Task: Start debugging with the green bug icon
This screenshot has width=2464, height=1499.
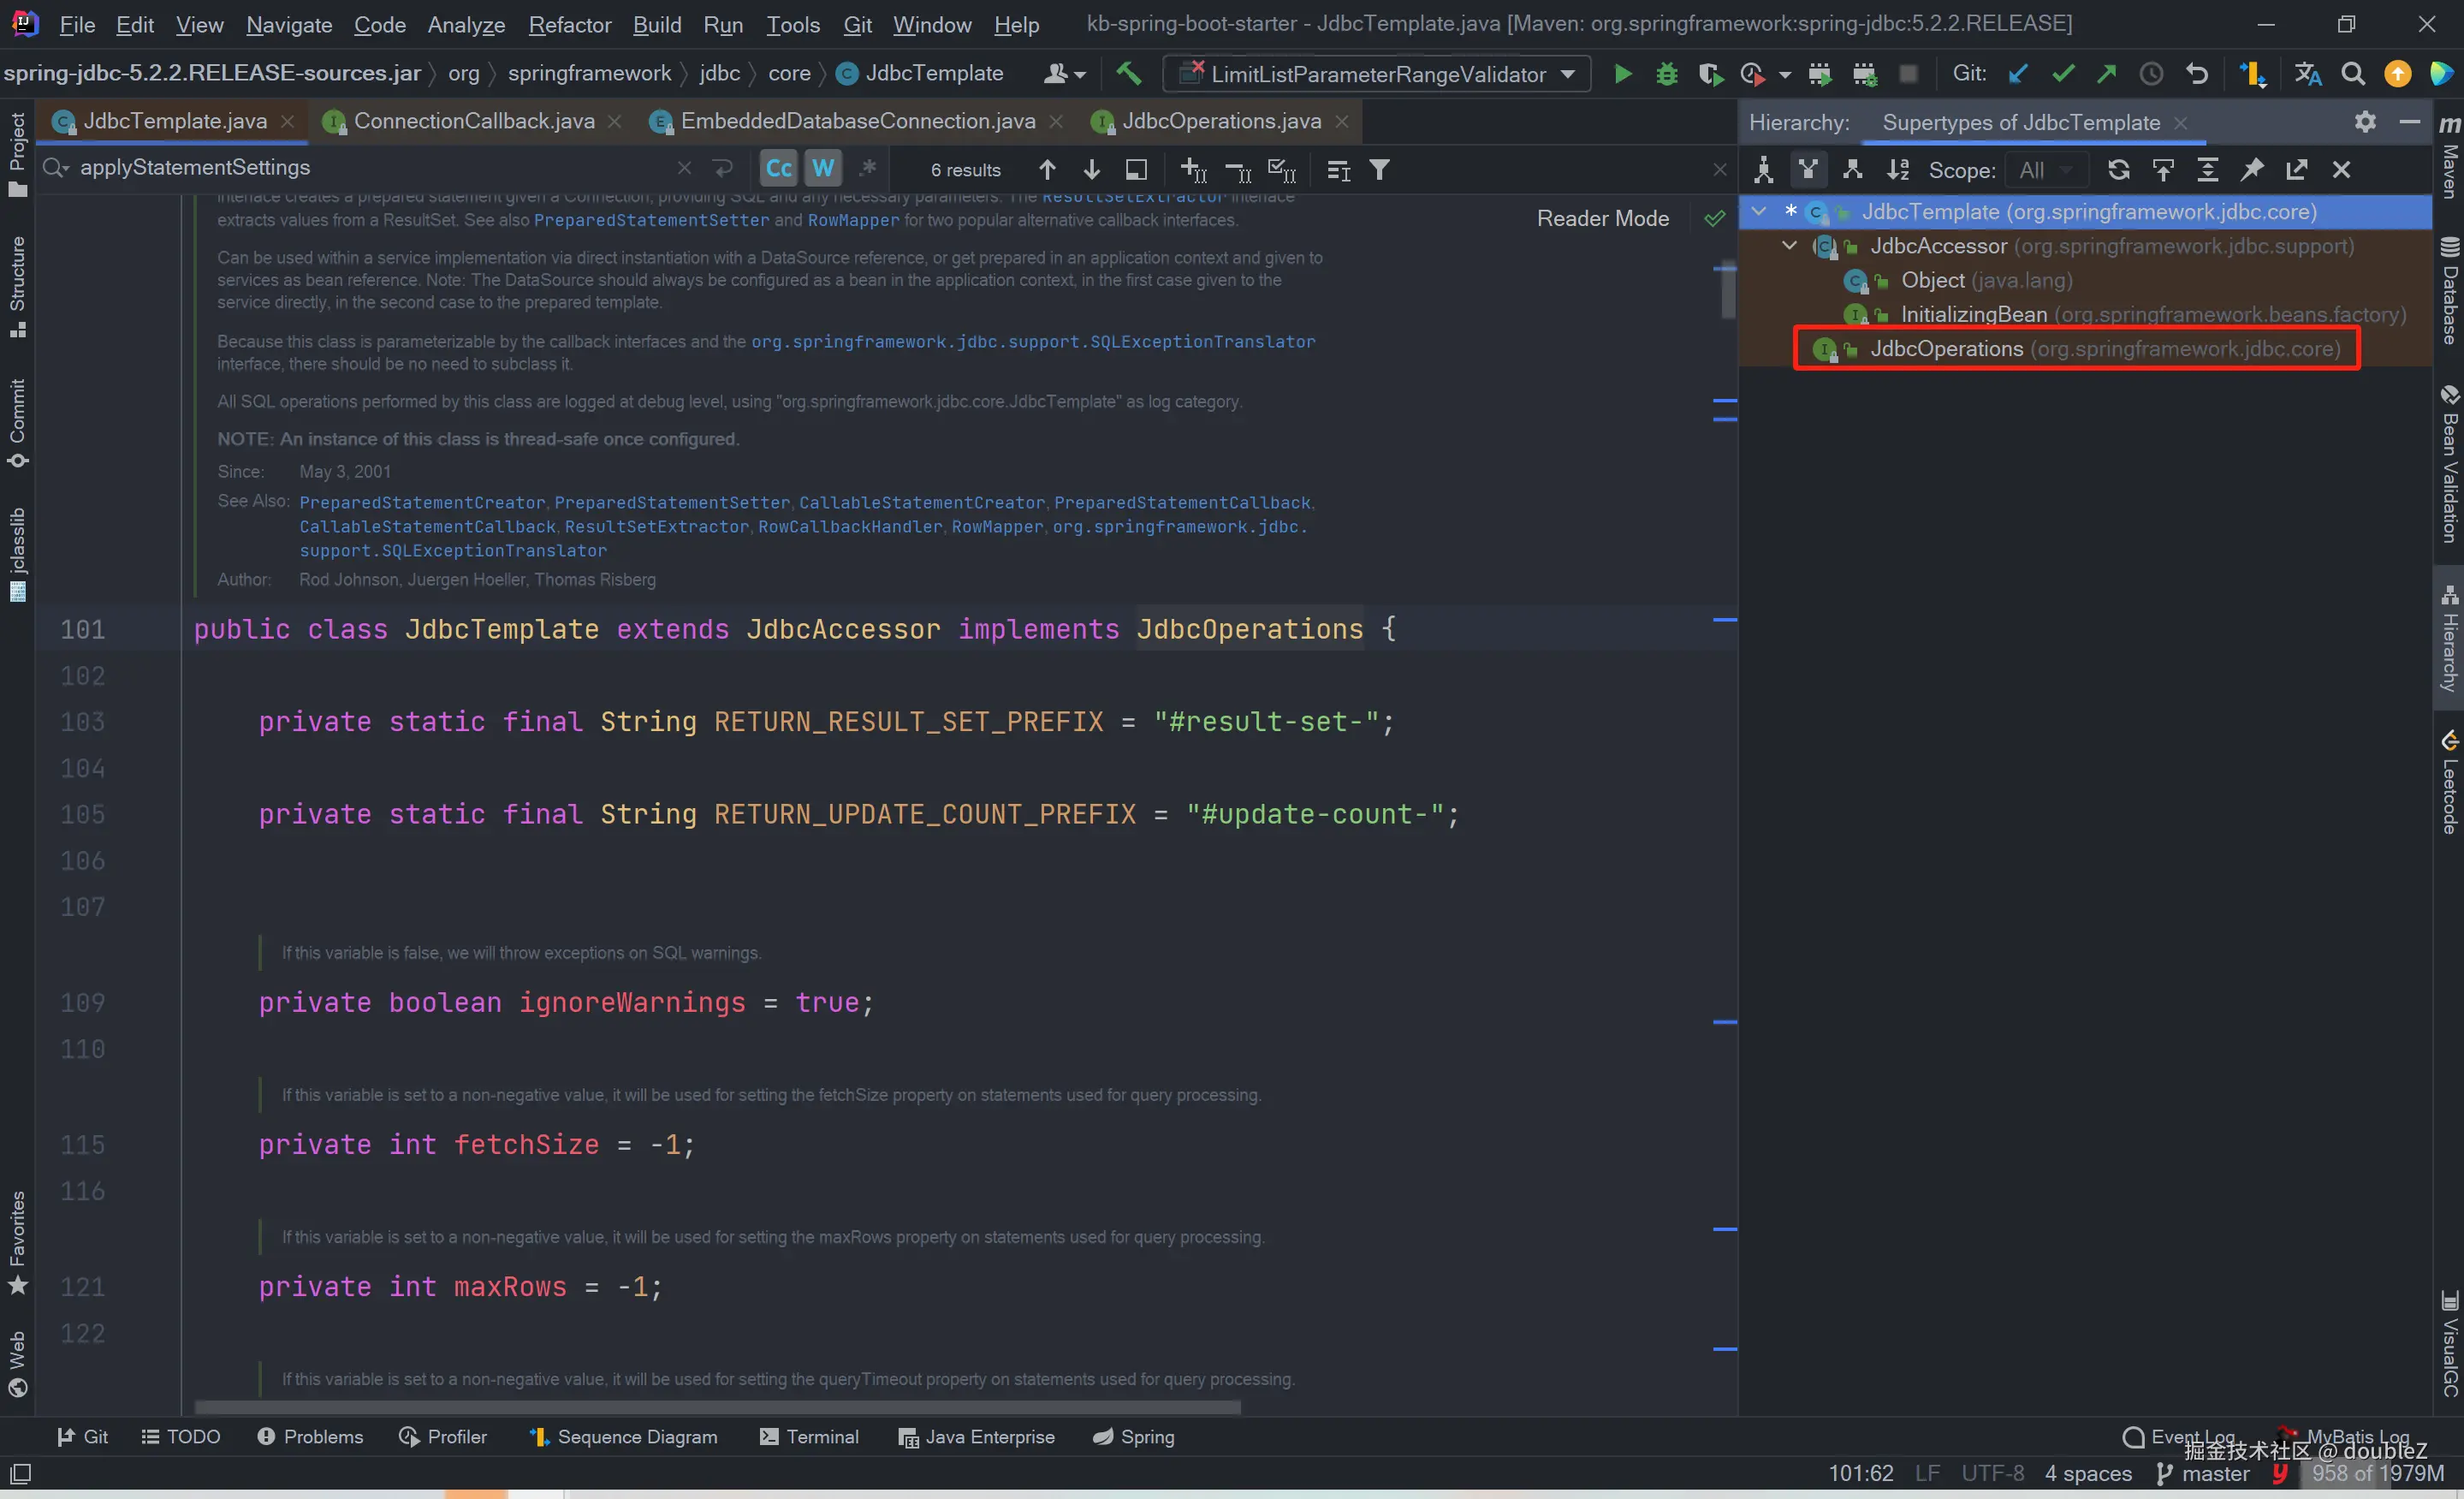Action: [1666, 74]
